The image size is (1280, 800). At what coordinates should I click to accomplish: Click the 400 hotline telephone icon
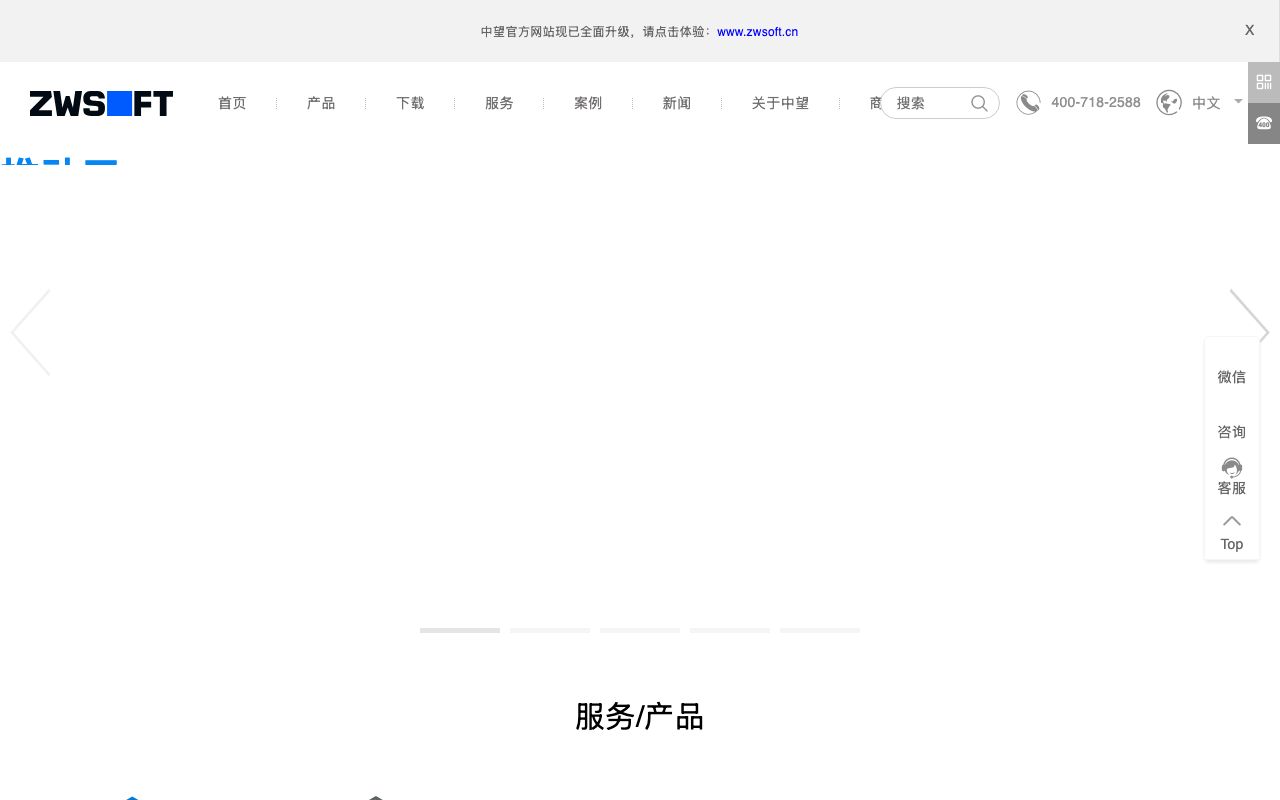[x=1264, y=124]
